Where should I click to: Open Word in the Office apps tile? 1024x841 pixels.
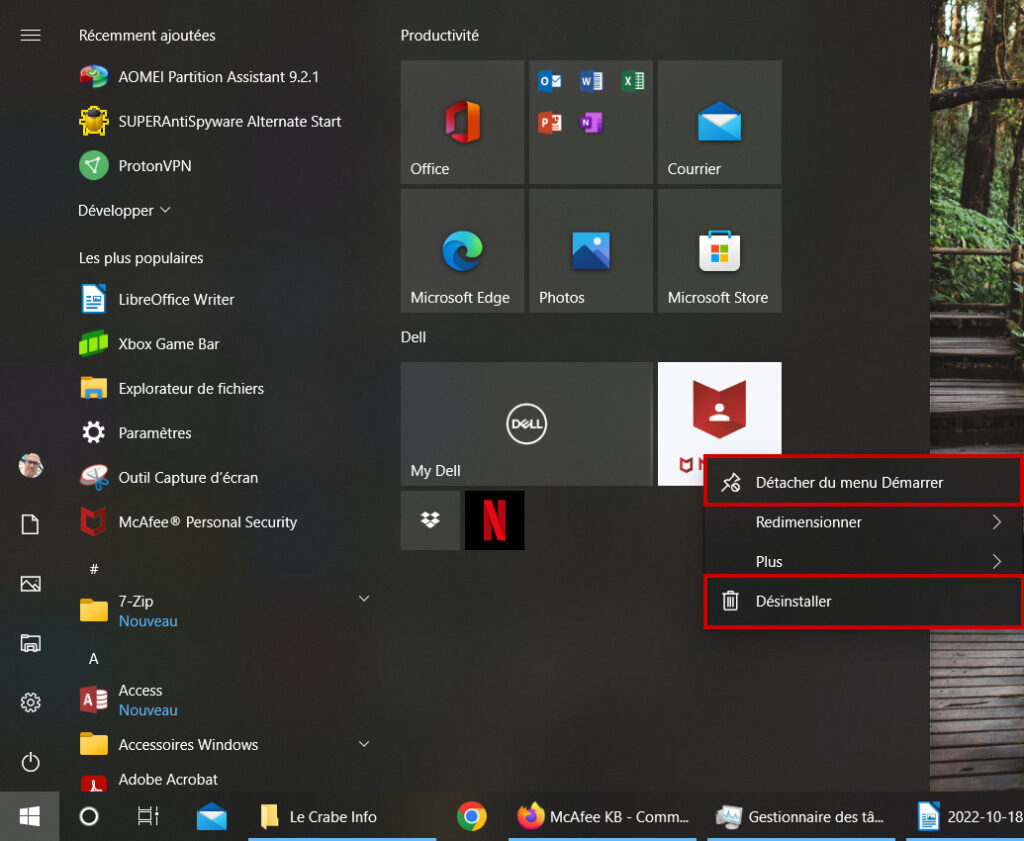[591, 81]
